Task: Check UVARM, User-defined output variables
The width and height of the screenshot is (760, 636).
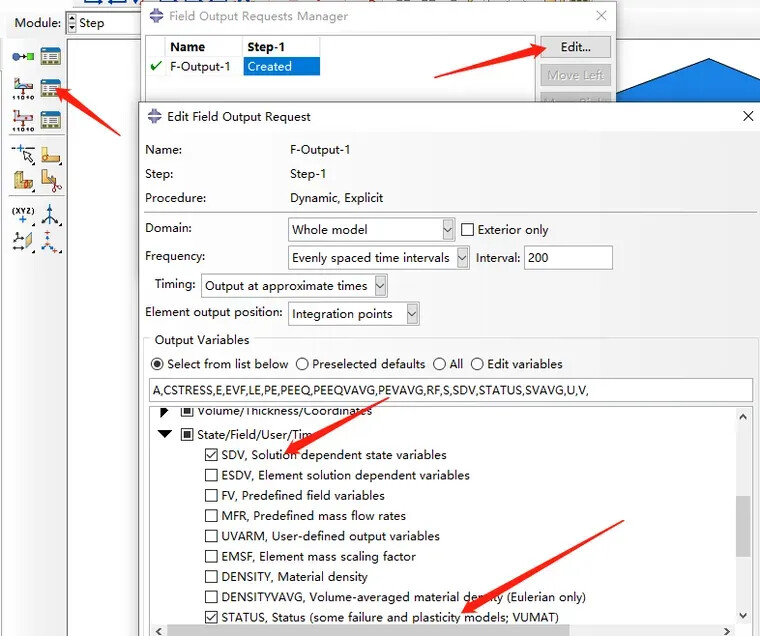Action: click(211, 536)
